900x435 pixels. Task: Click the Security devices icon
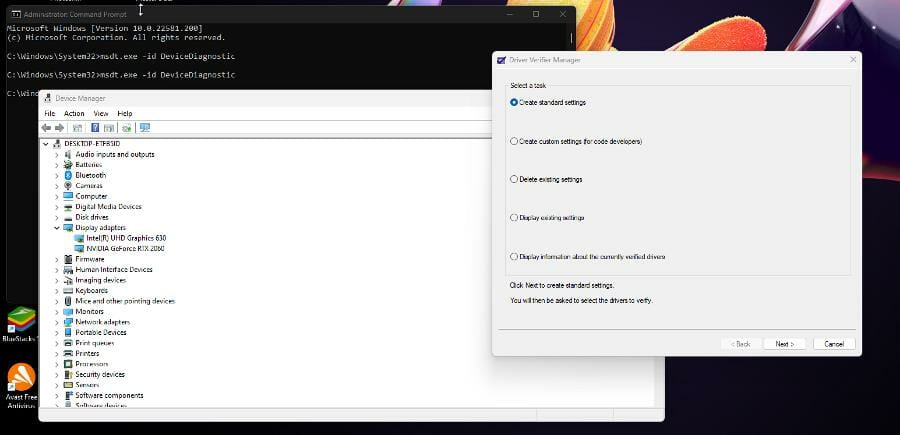(x=68, y=375)
